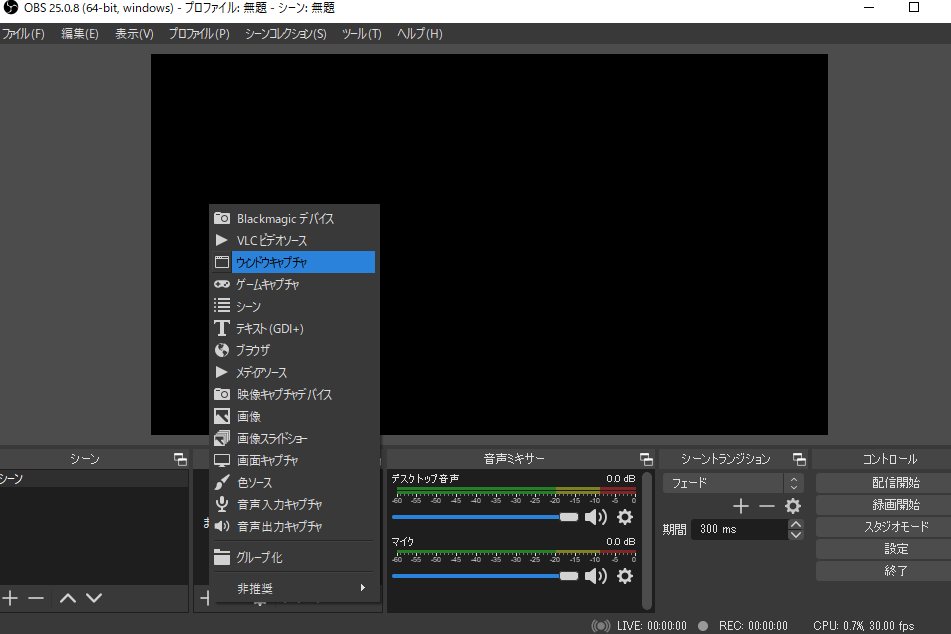Choose メディアソース from the list
The height and width of the screenshot is (634, 951).
[294, 372]
